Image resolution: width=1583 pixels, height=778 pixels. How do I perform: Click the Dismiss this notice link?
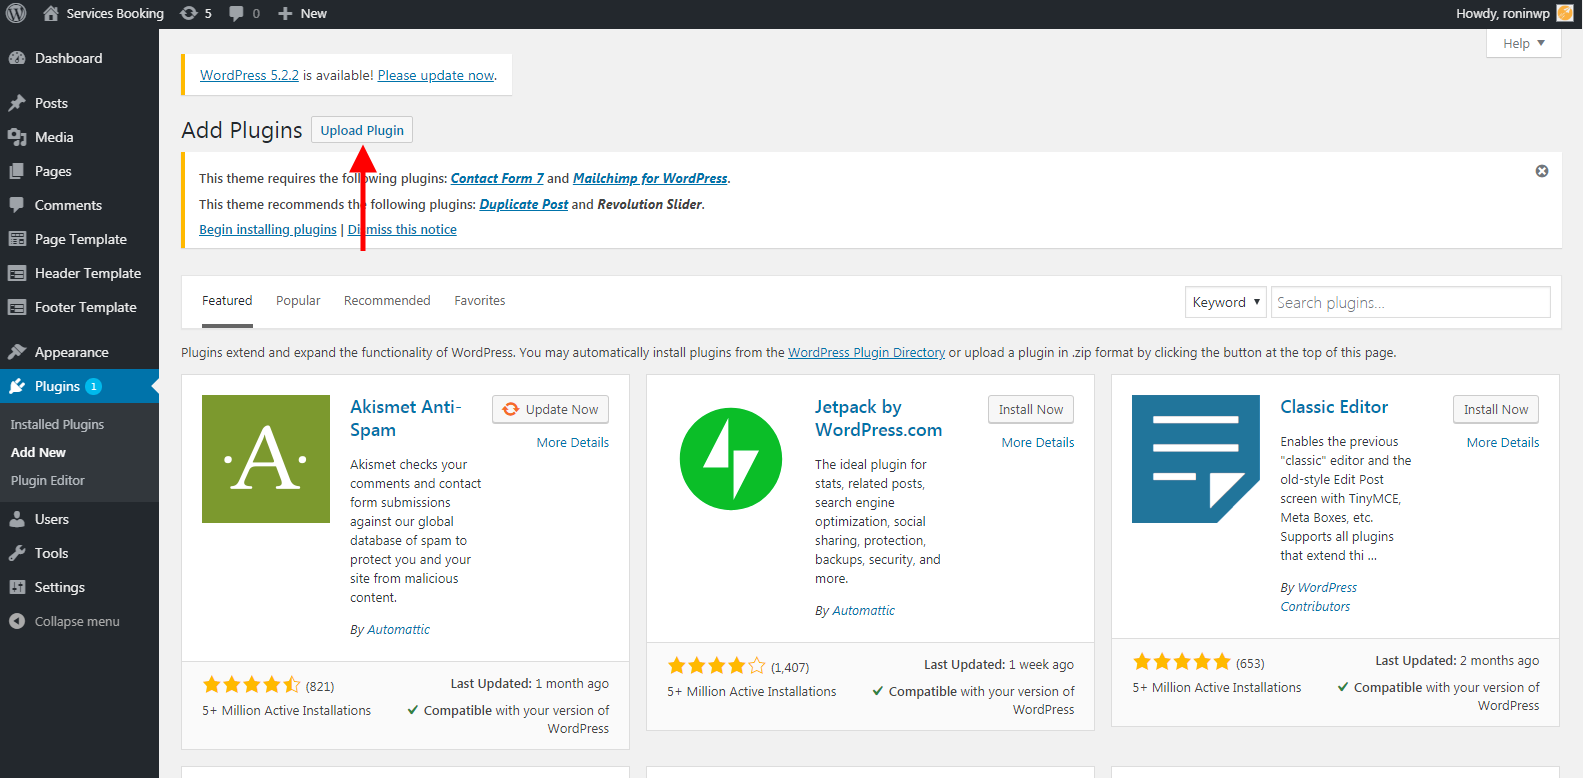point(402,229)
